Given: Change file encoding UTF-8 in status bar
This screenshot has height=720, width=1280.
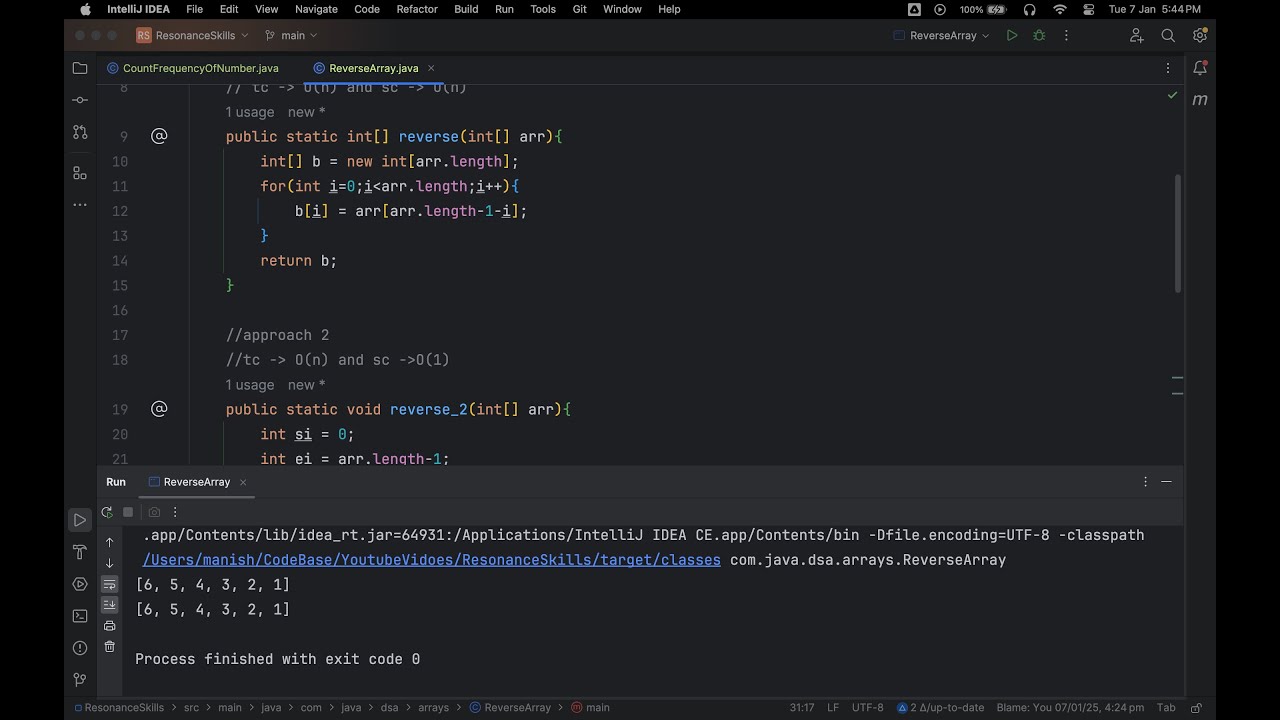Looking at the screenshot, I should point(868,707).
